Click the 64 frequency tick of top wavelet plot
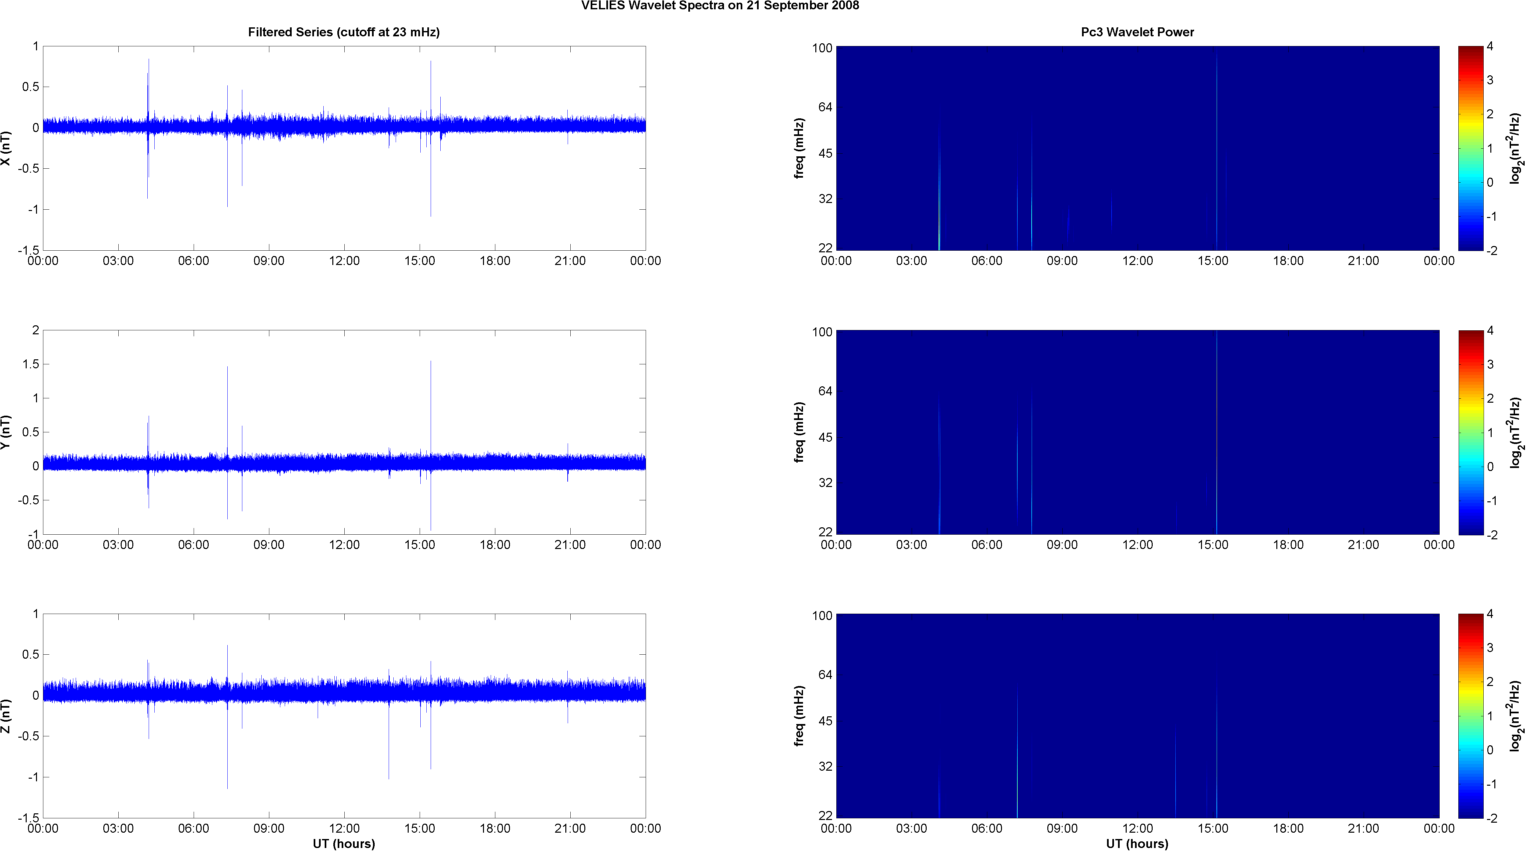This screenshot has height=851, width=1526. coord(825,107)
